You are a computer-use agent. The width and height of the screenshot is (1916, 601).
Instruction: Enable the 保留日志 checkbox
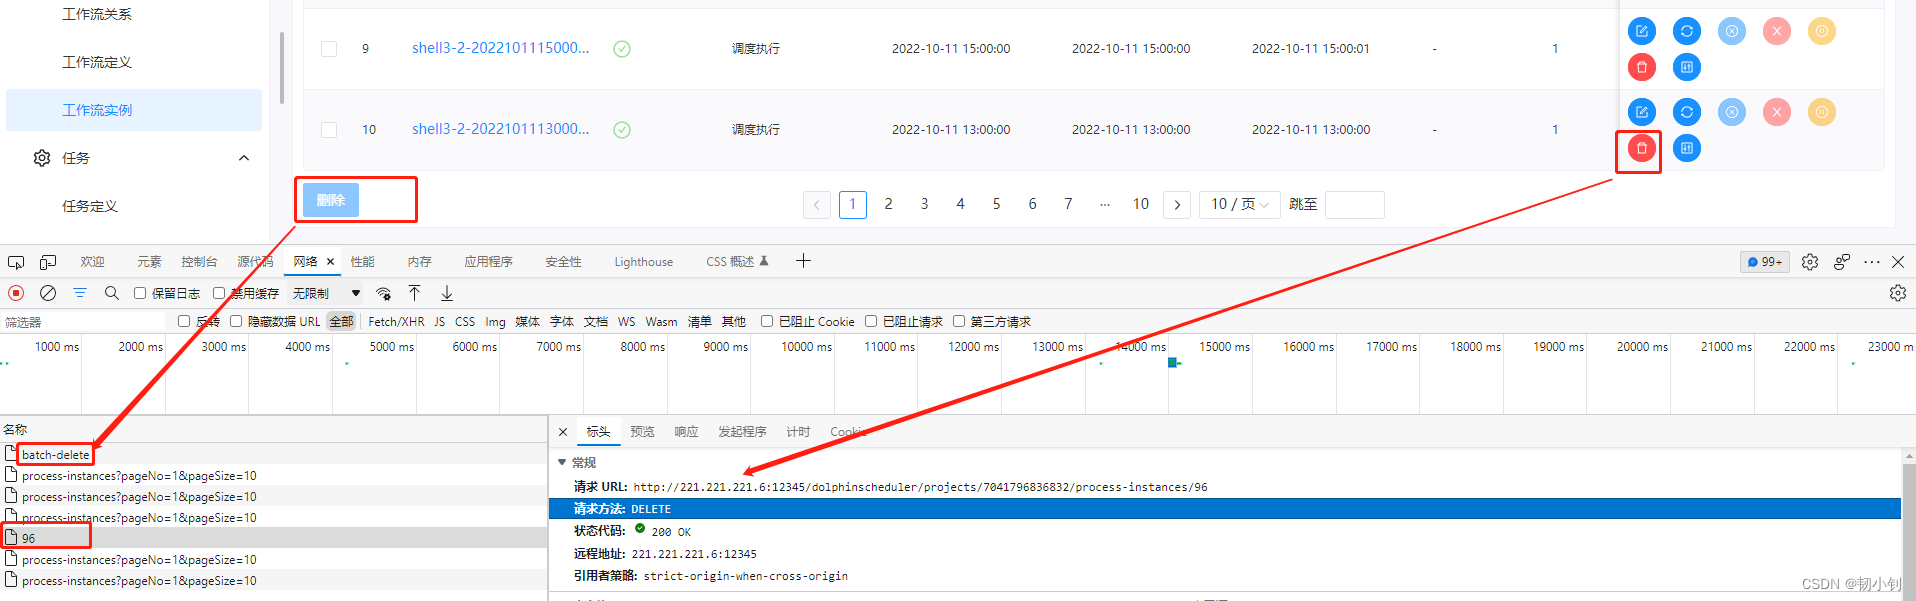[x=140, y=293]
